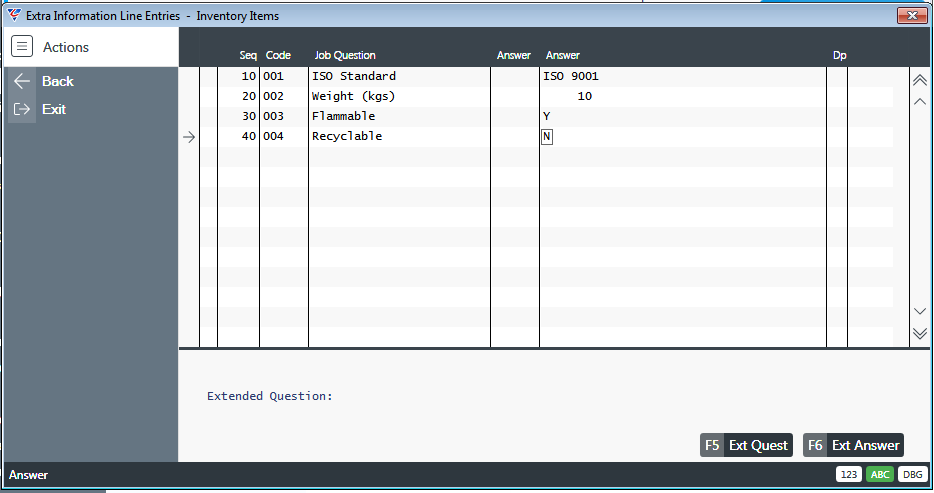The width and height of the screenshot is (934, 493).
Task: Click the Exit door icon
Action: [x=22, y=109]
